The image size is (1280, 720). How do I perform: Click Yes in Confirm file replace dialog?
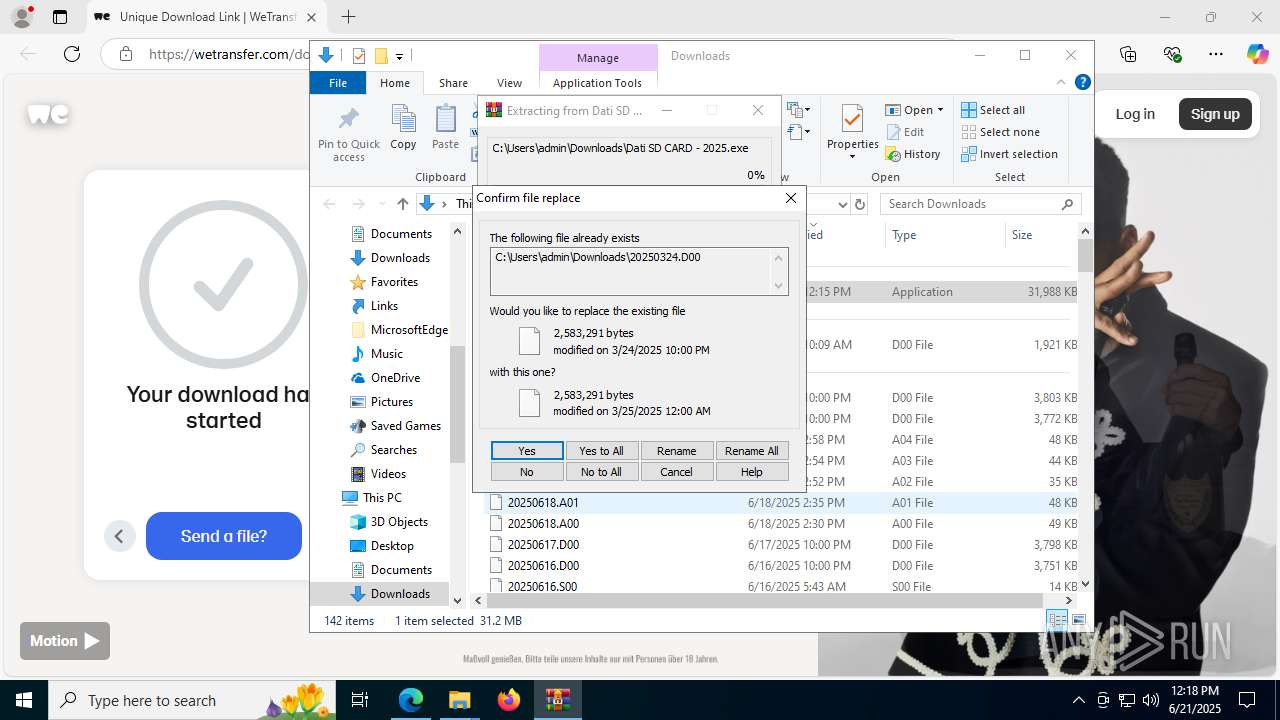[527, 451]
